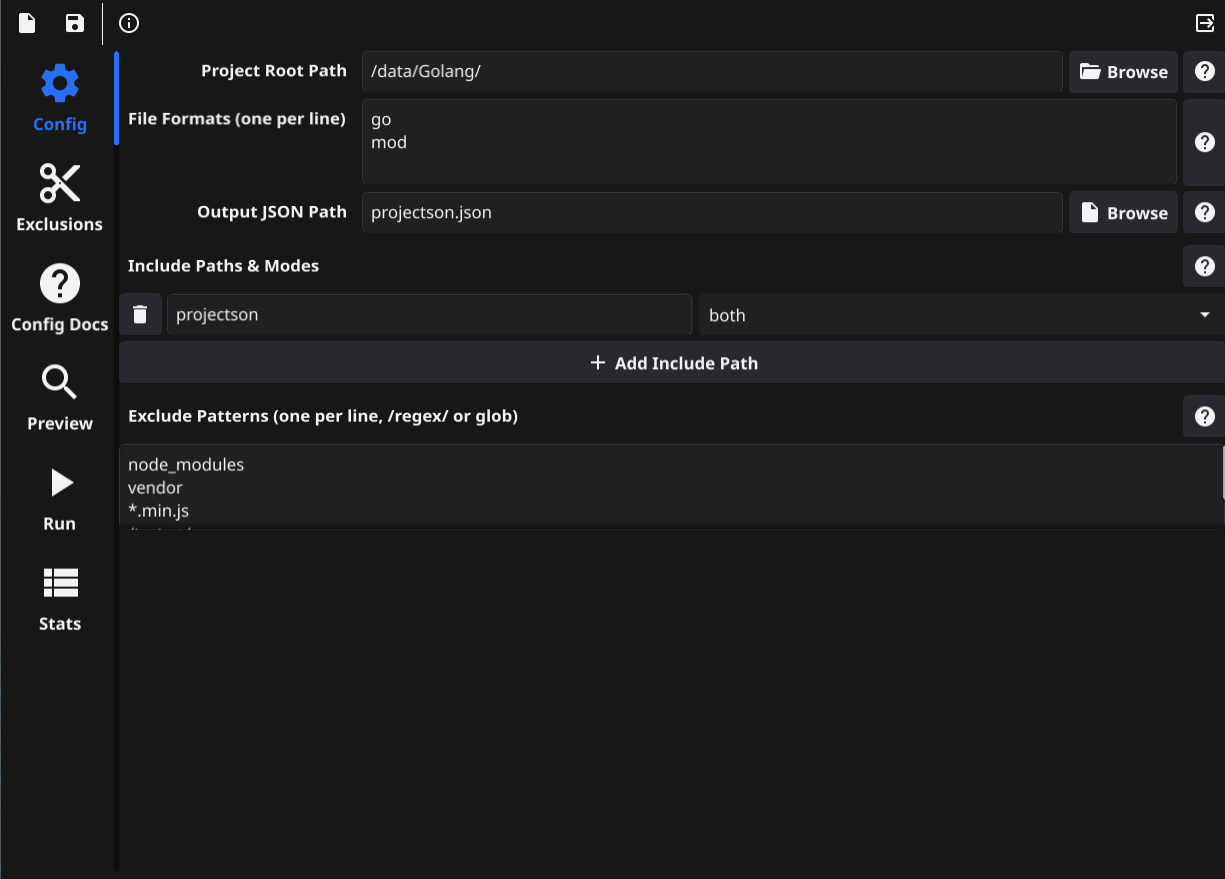Open the info about icon
The height and width of the screenshot is (879, 1225).
tap(129, 23)
